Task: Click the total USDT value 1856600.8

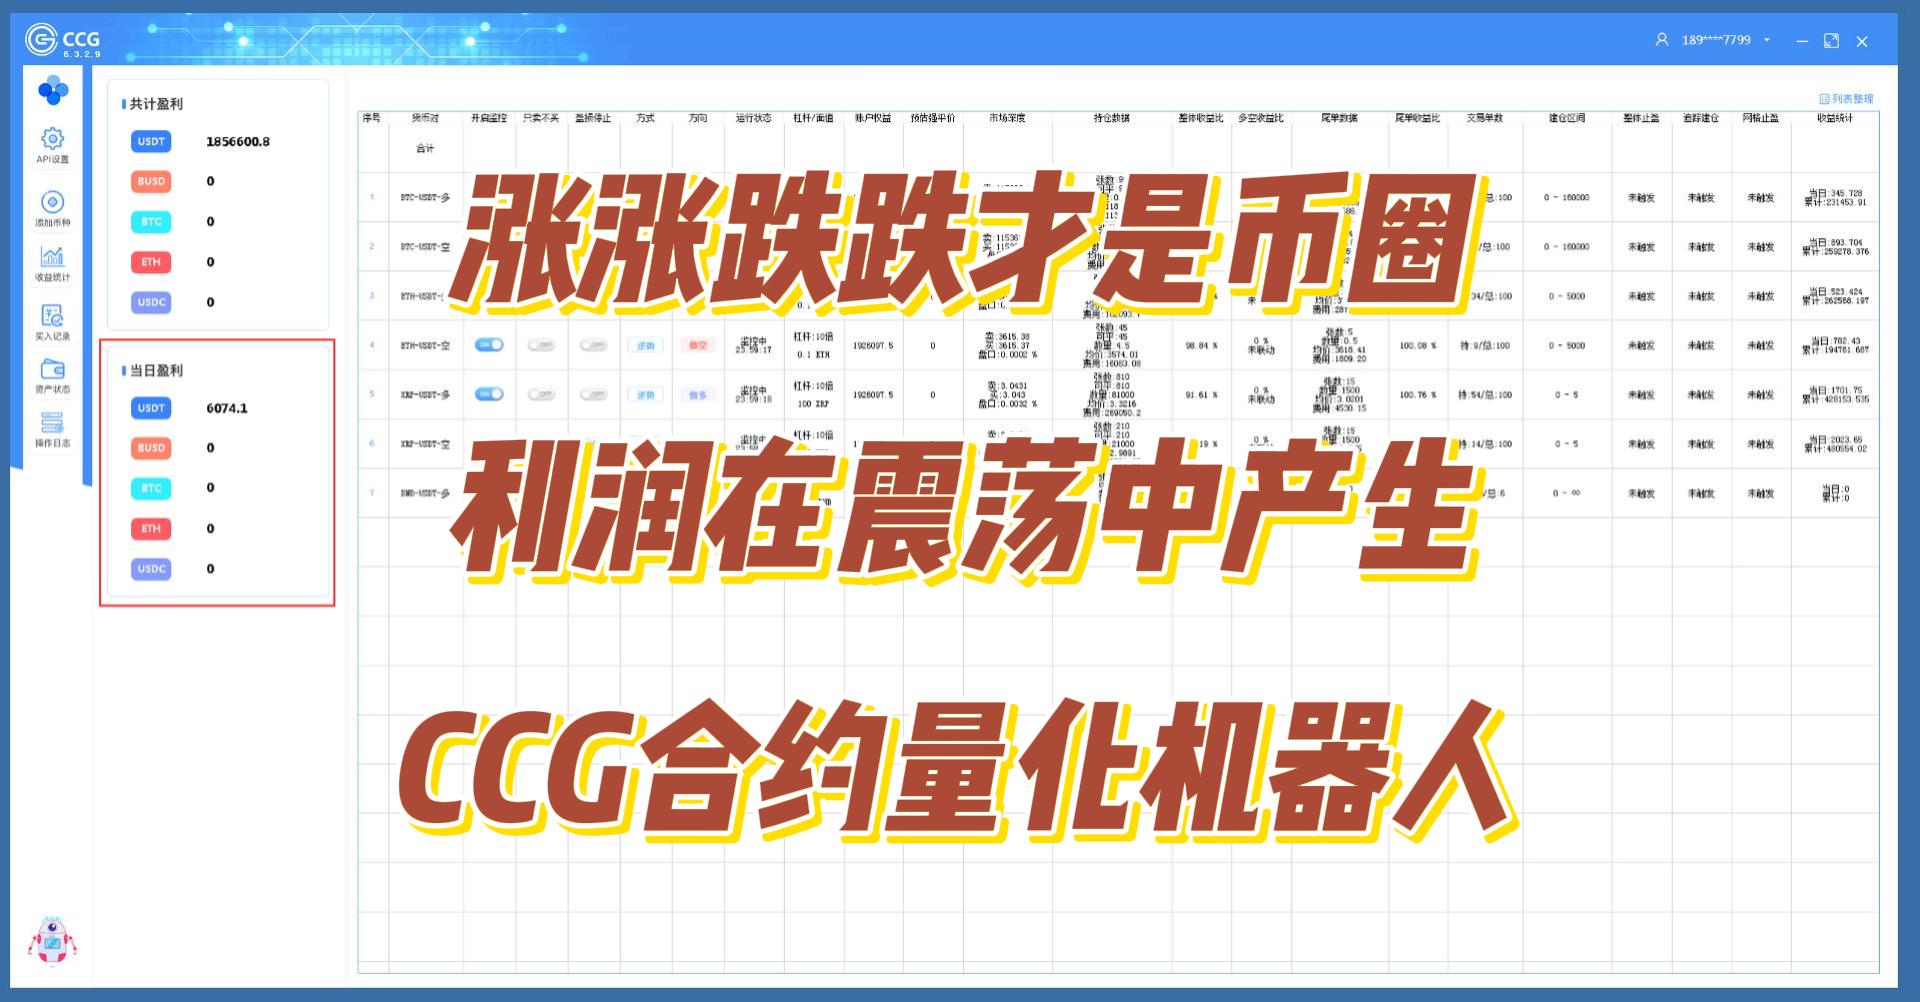Action: pos(238,141)
